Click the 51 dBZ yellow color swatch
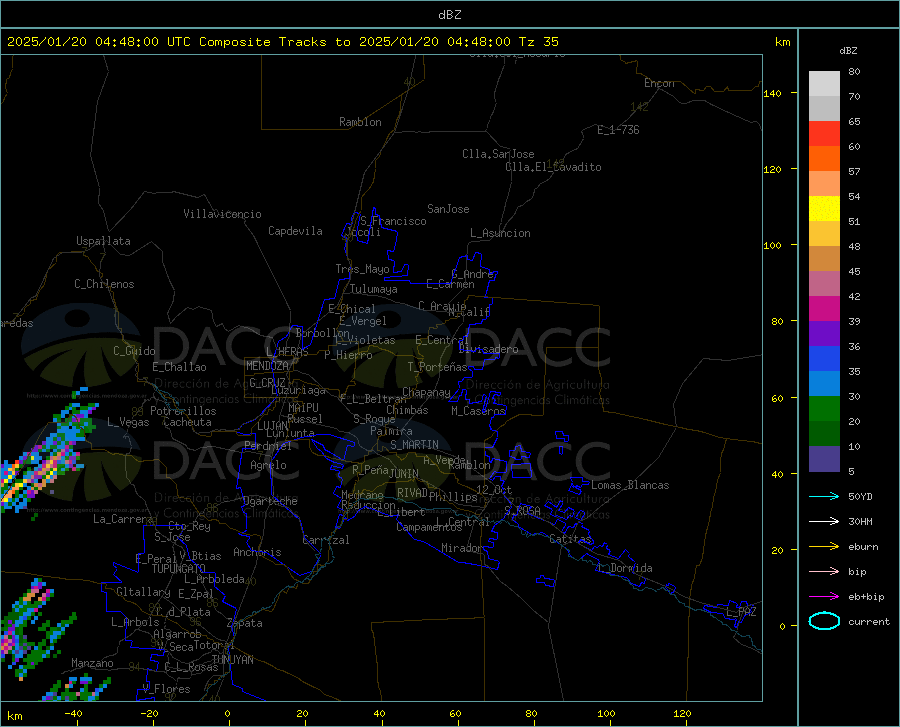 pyautogui.click(x=824, y=208)
